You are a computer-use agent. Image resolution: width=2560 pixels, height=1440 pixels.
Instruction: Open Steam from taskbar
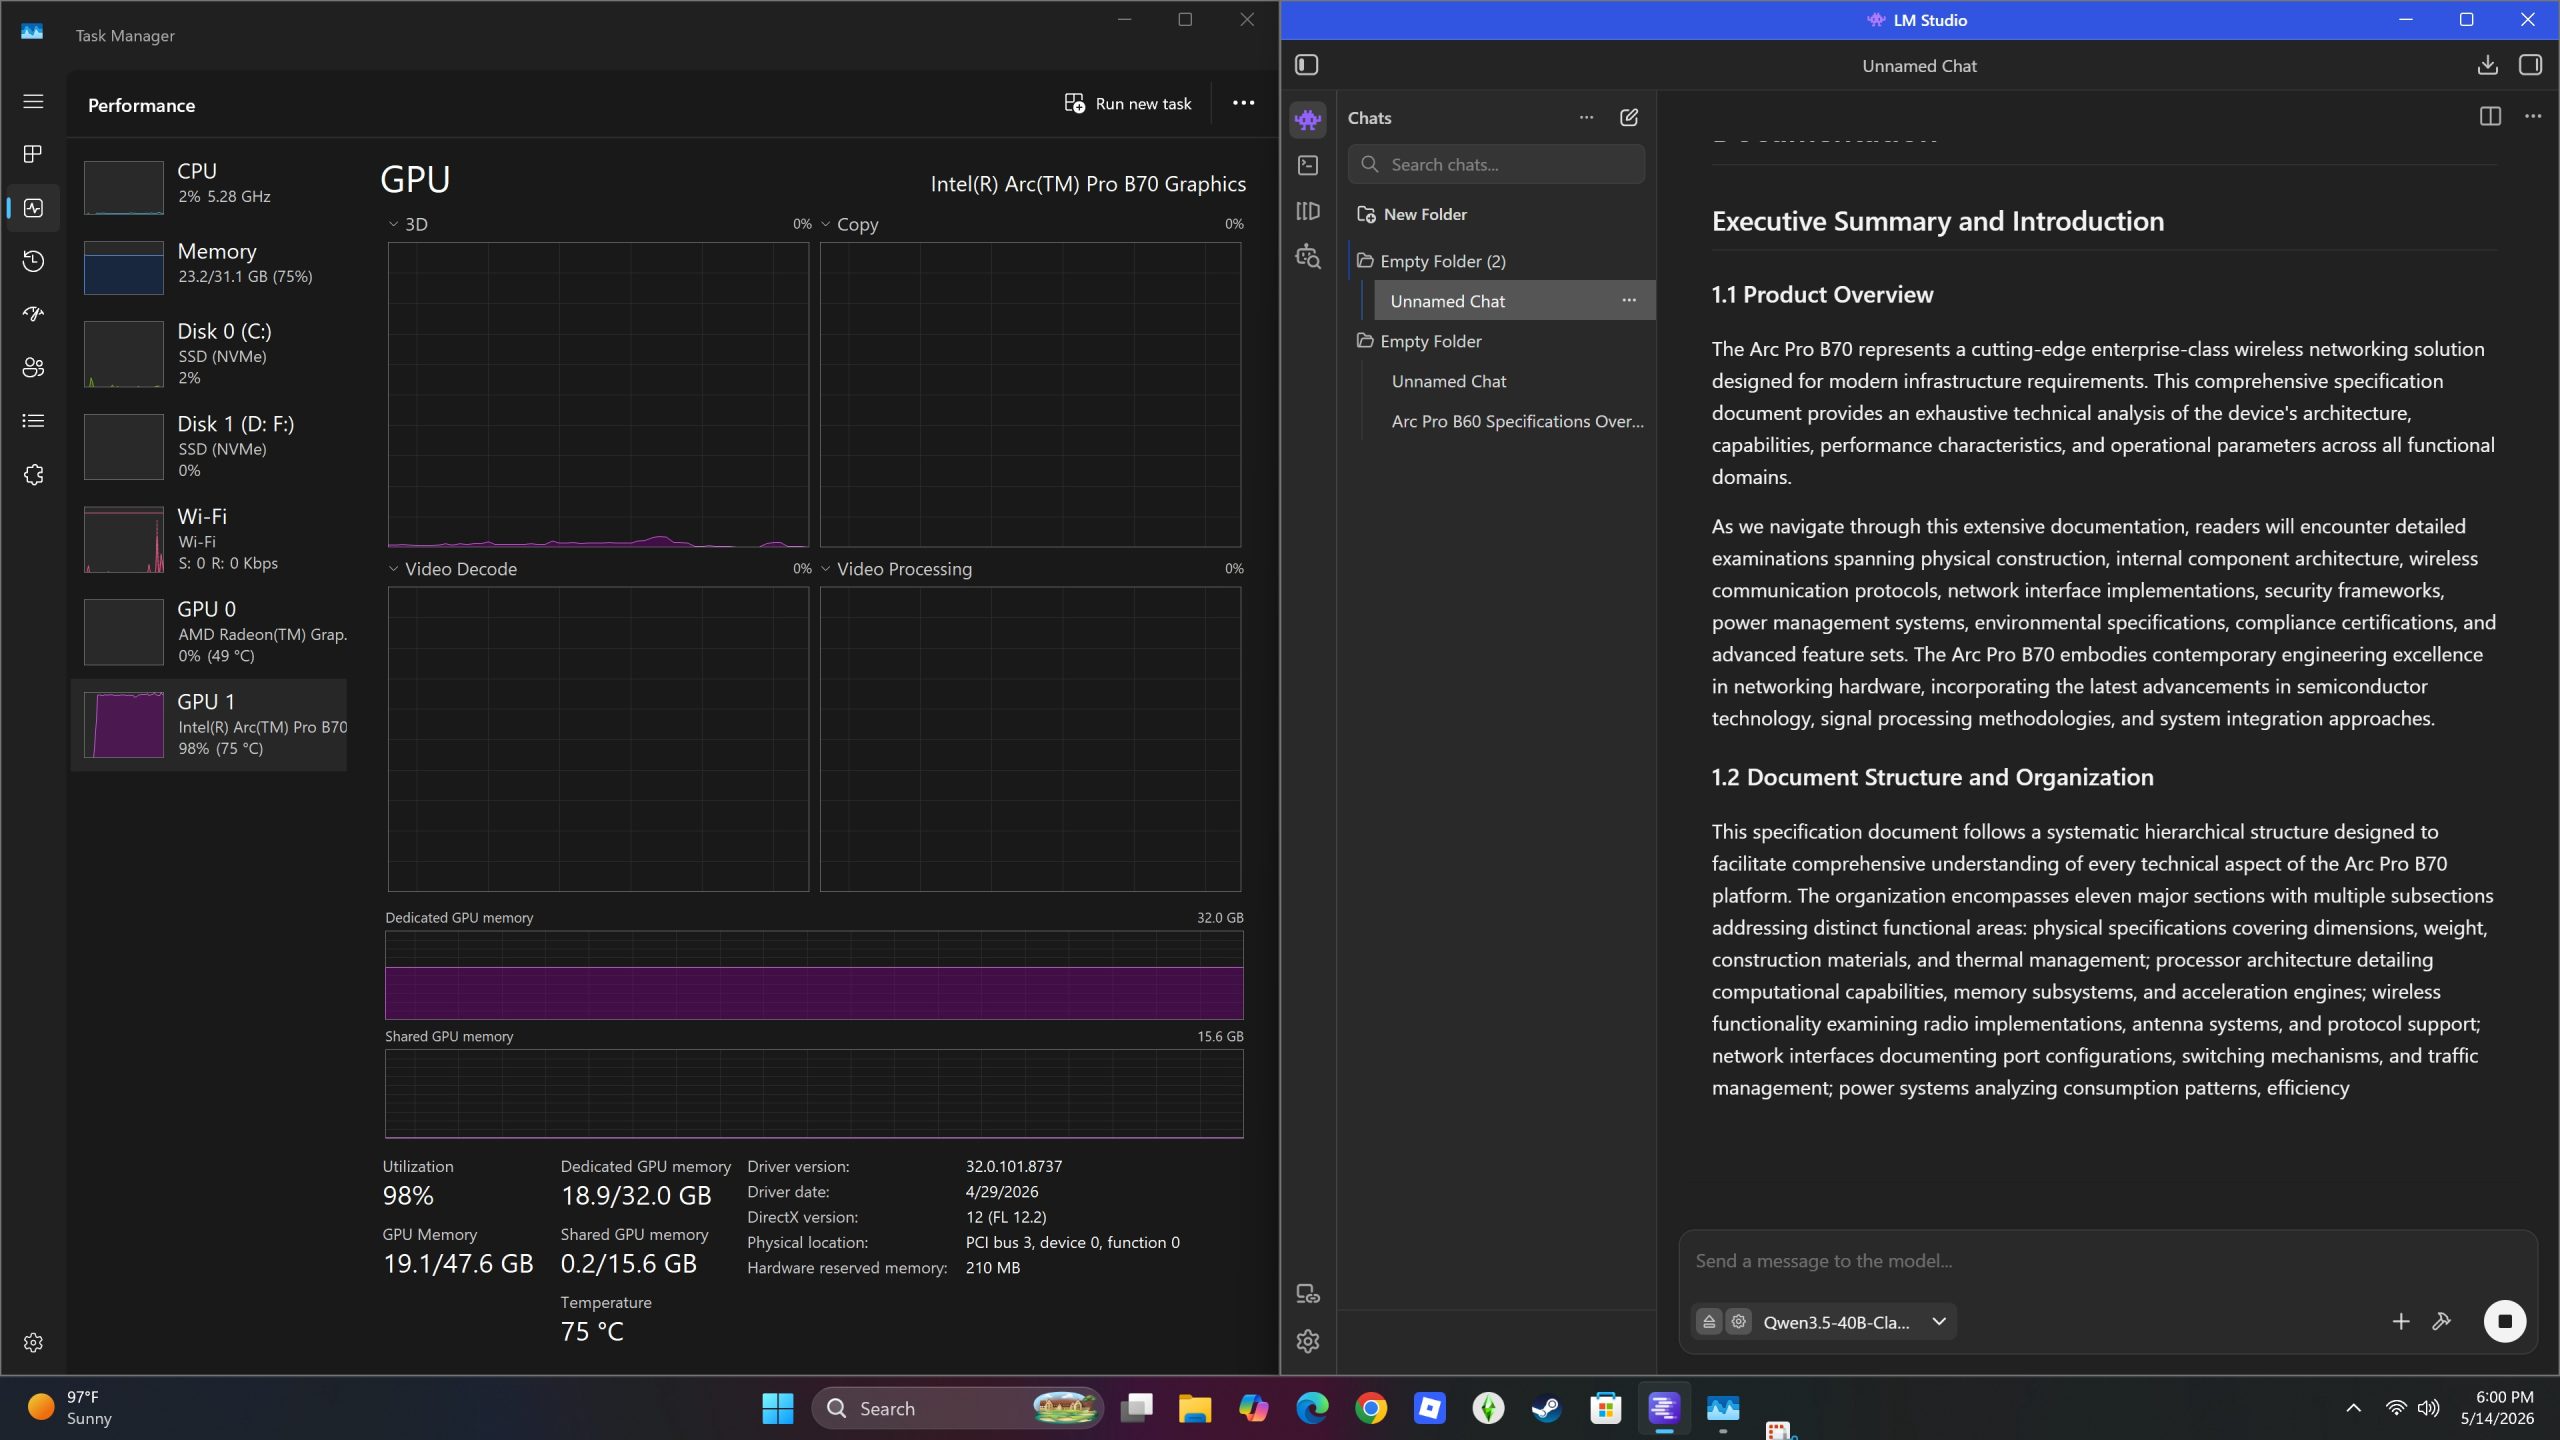point(1546,1408)
